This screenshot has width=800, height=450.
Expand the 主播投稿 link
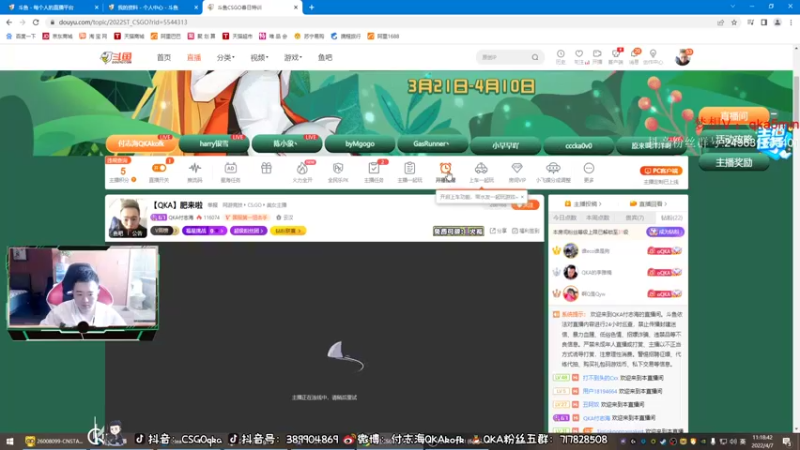[583, 204]
